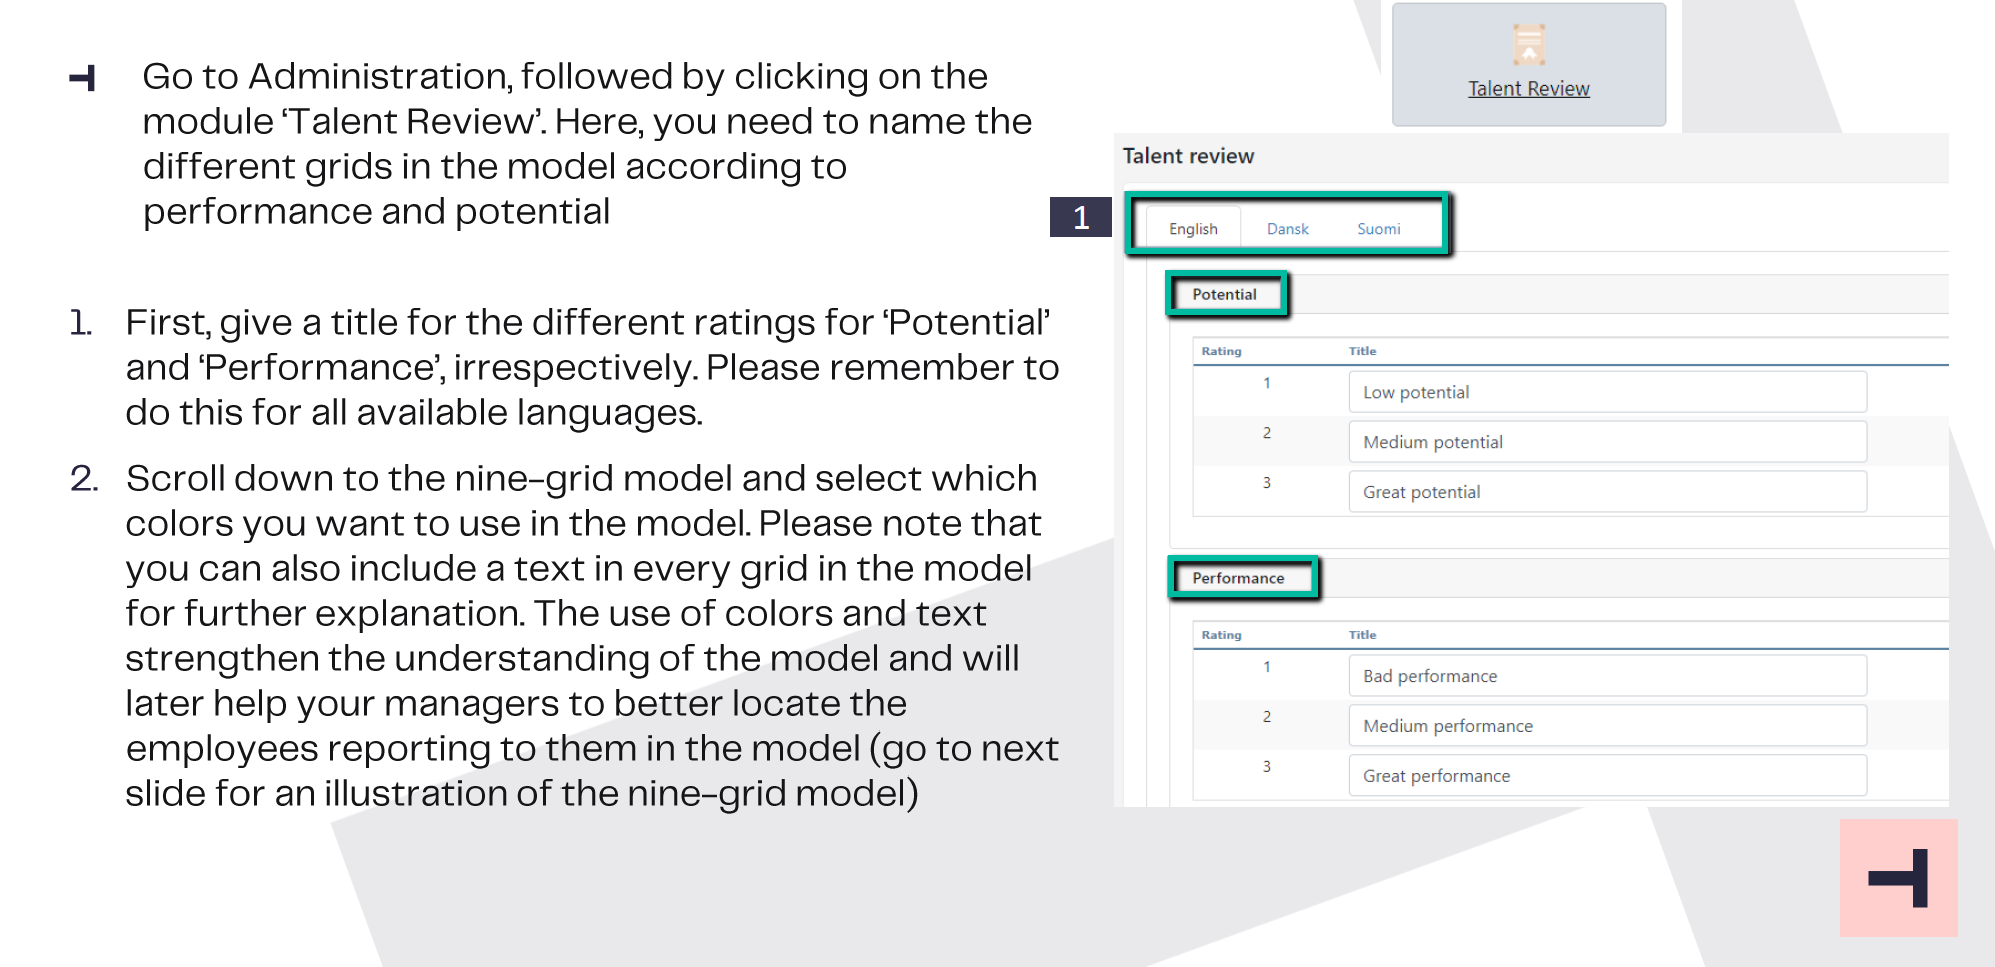Click the Performance section header

1238,578
